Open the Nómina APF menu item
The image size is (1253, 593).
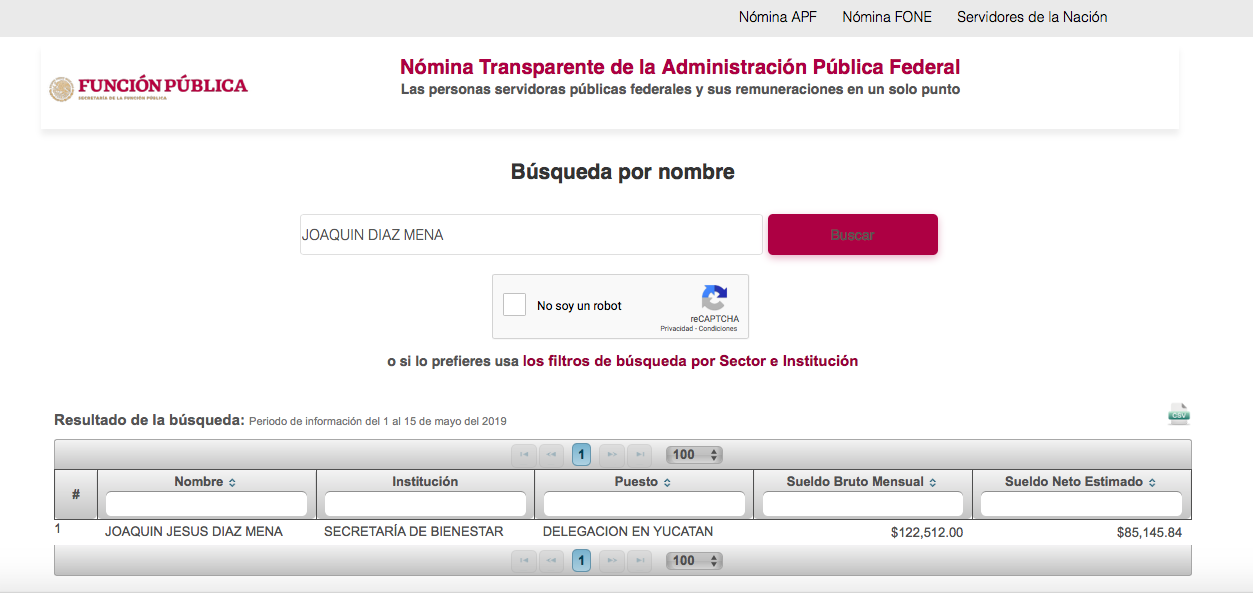777,17
